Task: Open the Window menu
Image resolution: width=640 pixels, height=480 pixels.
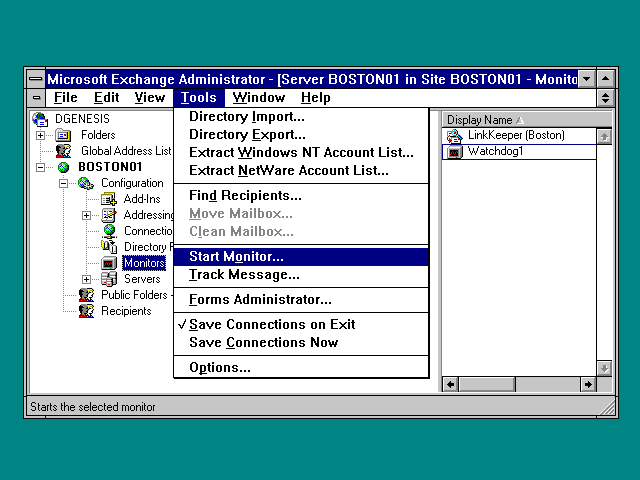Action: coord(259,98)
